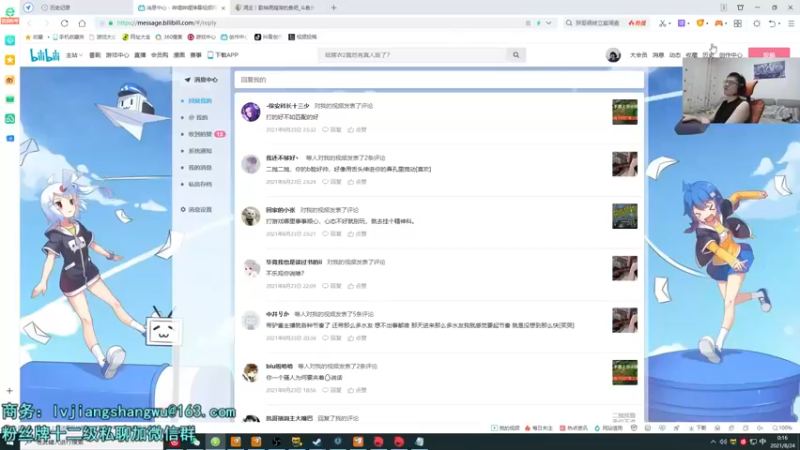The width and height of the screenshot is (800, 450).
Task: Click the bilibili logo
Action: 44,55
